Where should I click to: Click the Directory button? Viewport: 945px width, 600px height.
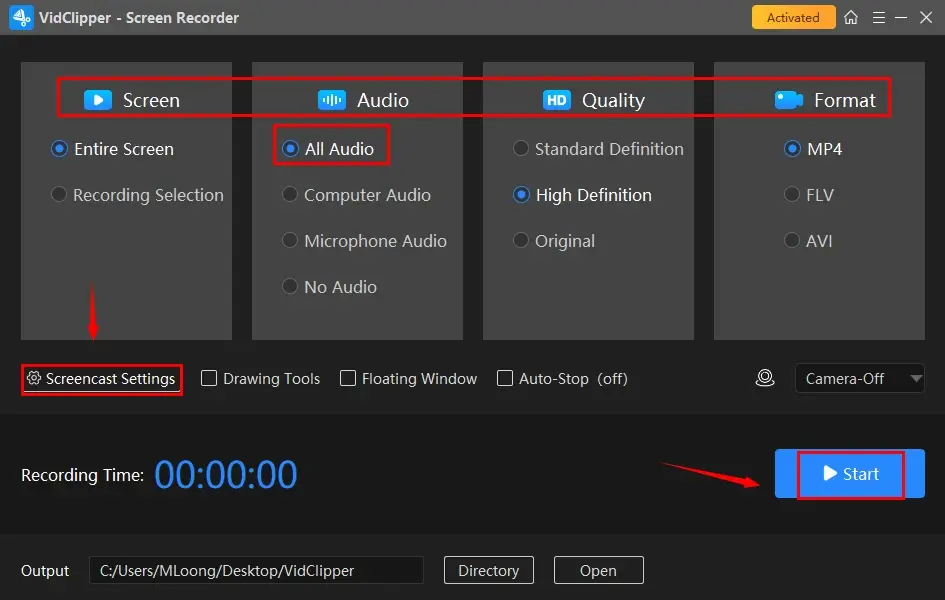(x=488, y=570)
